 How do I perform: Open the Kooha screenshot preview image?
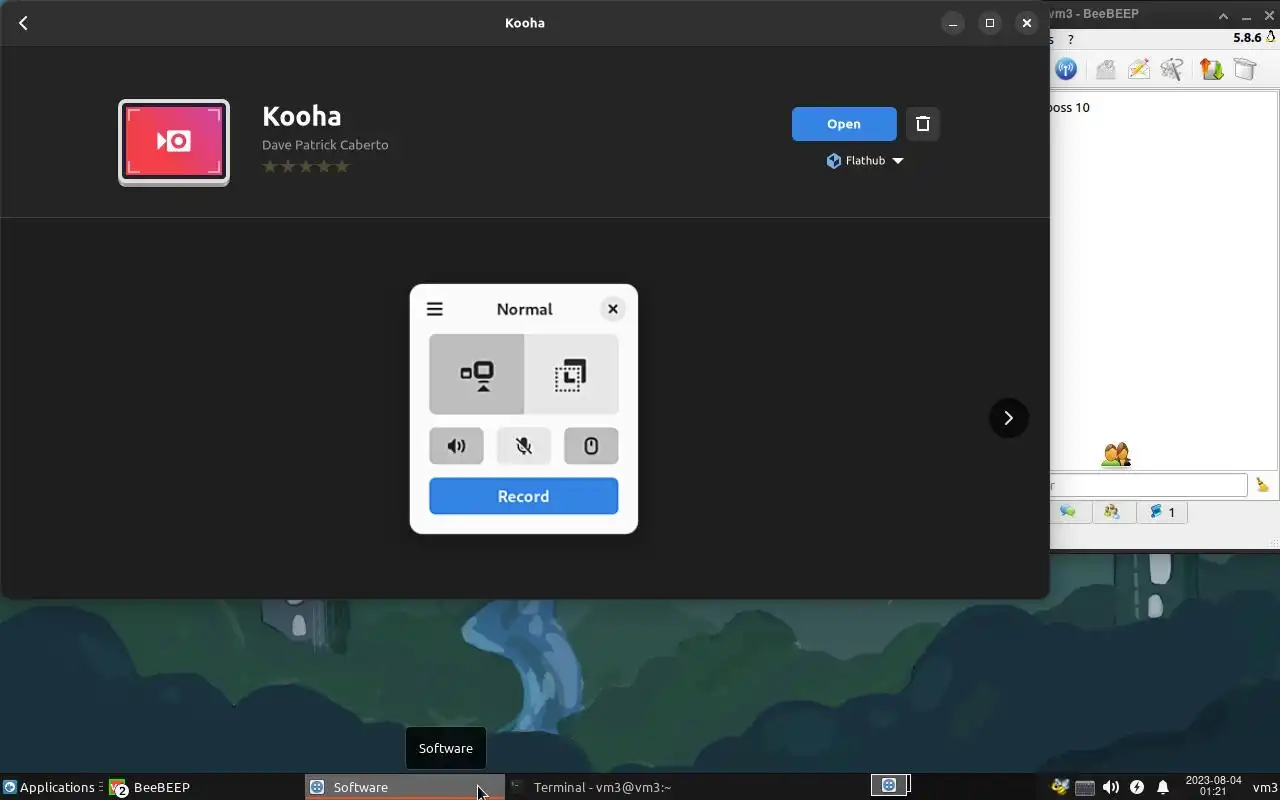[x=524, y=409]
